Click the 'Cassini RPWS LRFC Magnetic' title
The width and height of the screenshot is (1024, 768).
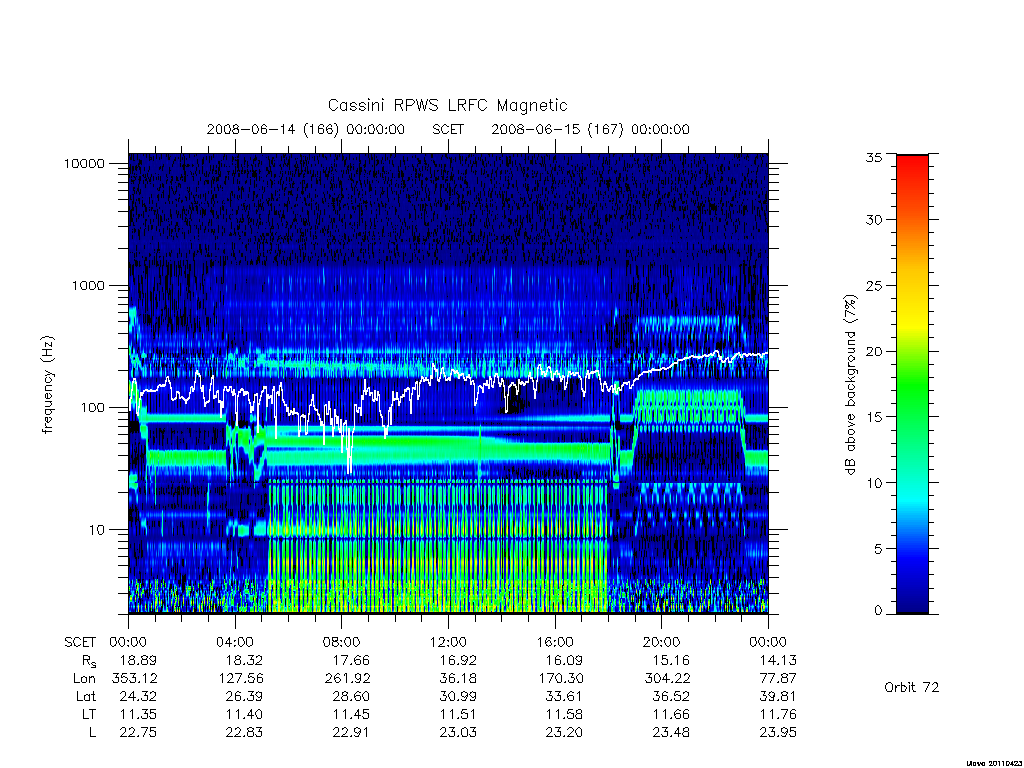click(447, 105)
